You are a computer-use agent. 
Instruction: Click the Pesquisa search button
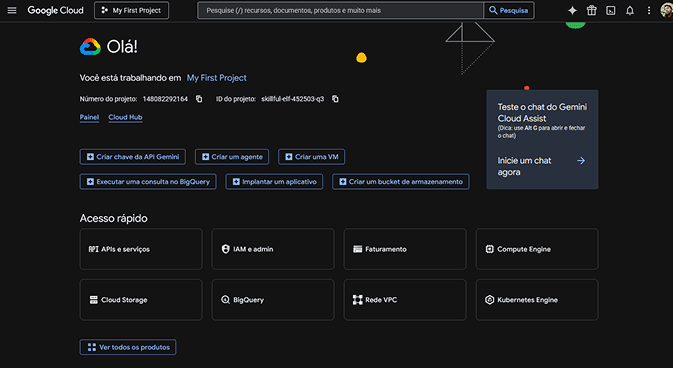tap(509, 10)
